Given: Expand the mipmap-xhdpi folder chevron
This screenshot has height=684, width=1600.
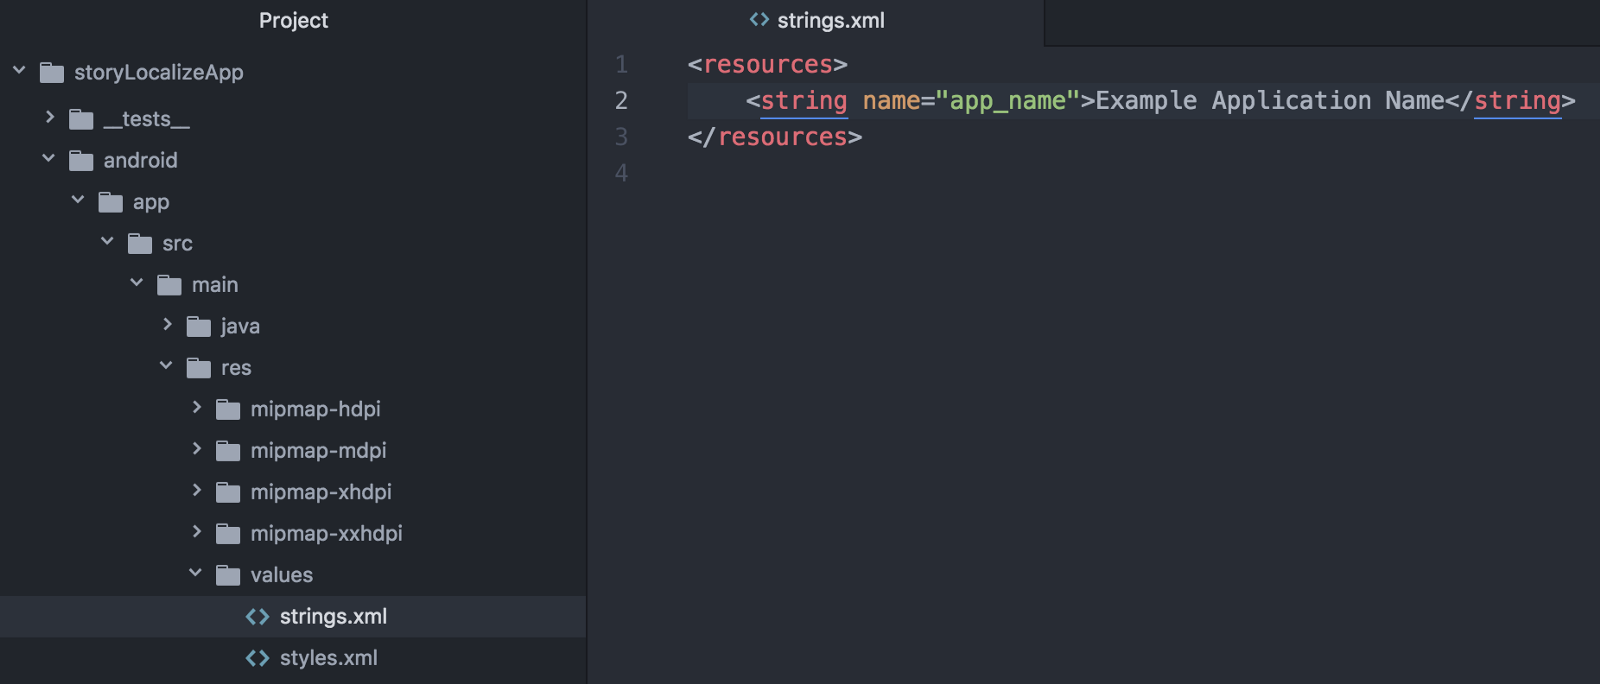Looking at the screenshot, I should (x=197, y=491).
